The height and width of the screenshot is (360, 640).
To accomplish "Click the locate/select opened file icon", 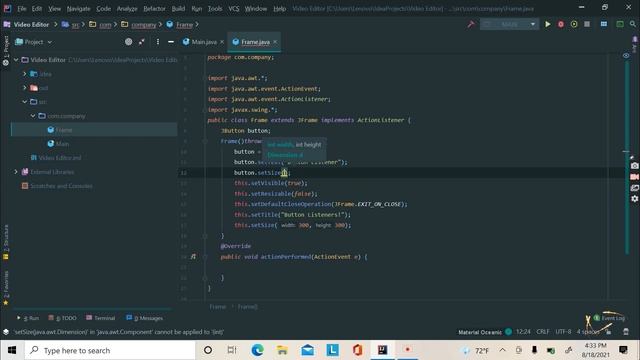I will (129, 42).
